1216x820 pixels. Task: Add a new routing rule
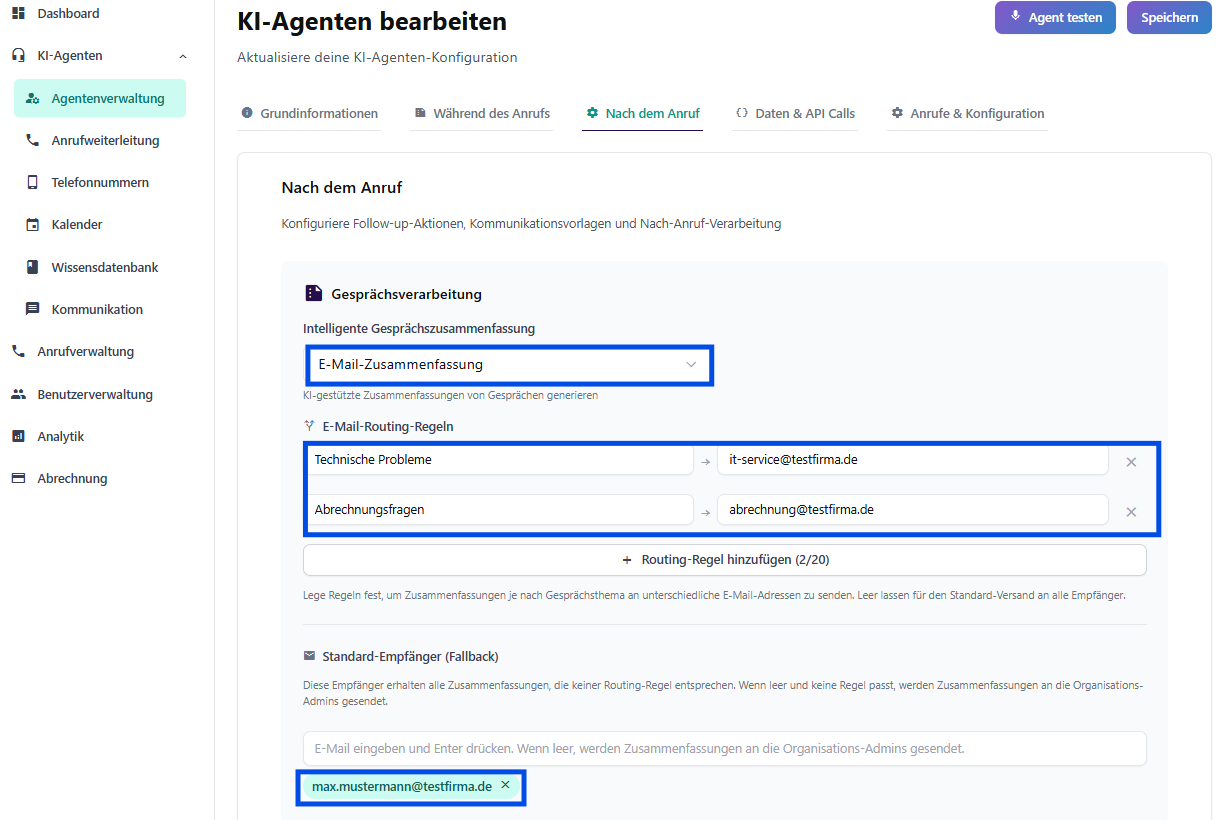point(724,560)
